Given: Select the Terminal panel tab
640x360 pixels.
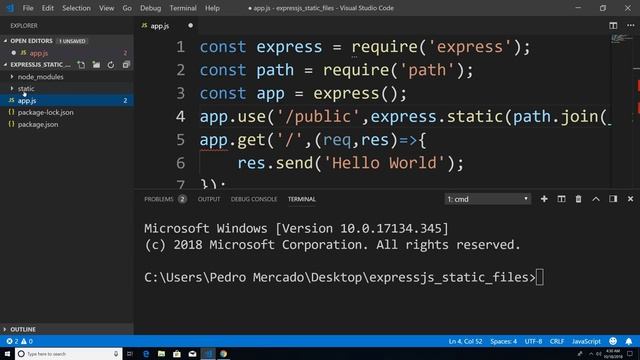Looking at the screenshot, I should [x=302, y=199].
